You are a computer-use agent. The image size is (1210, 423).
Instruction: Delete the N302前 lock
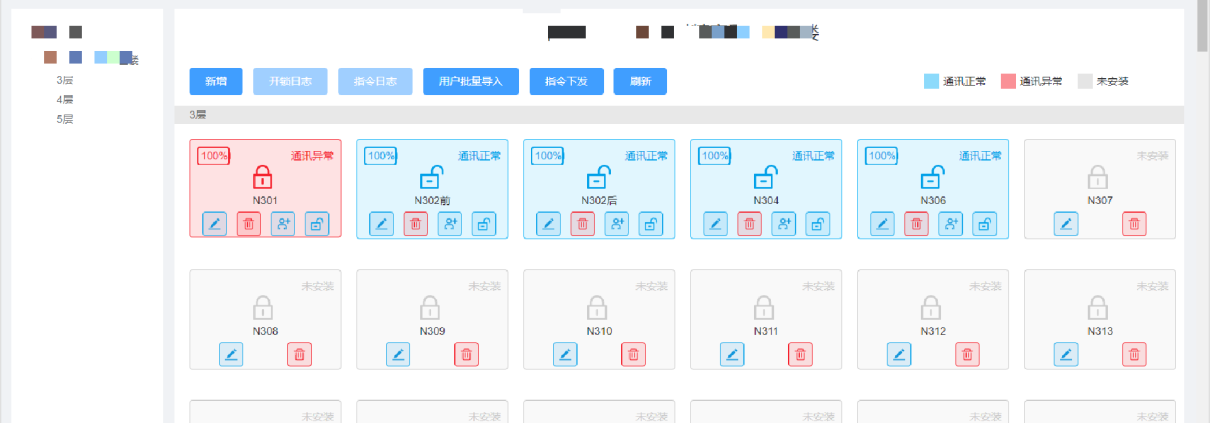(416, 224)
